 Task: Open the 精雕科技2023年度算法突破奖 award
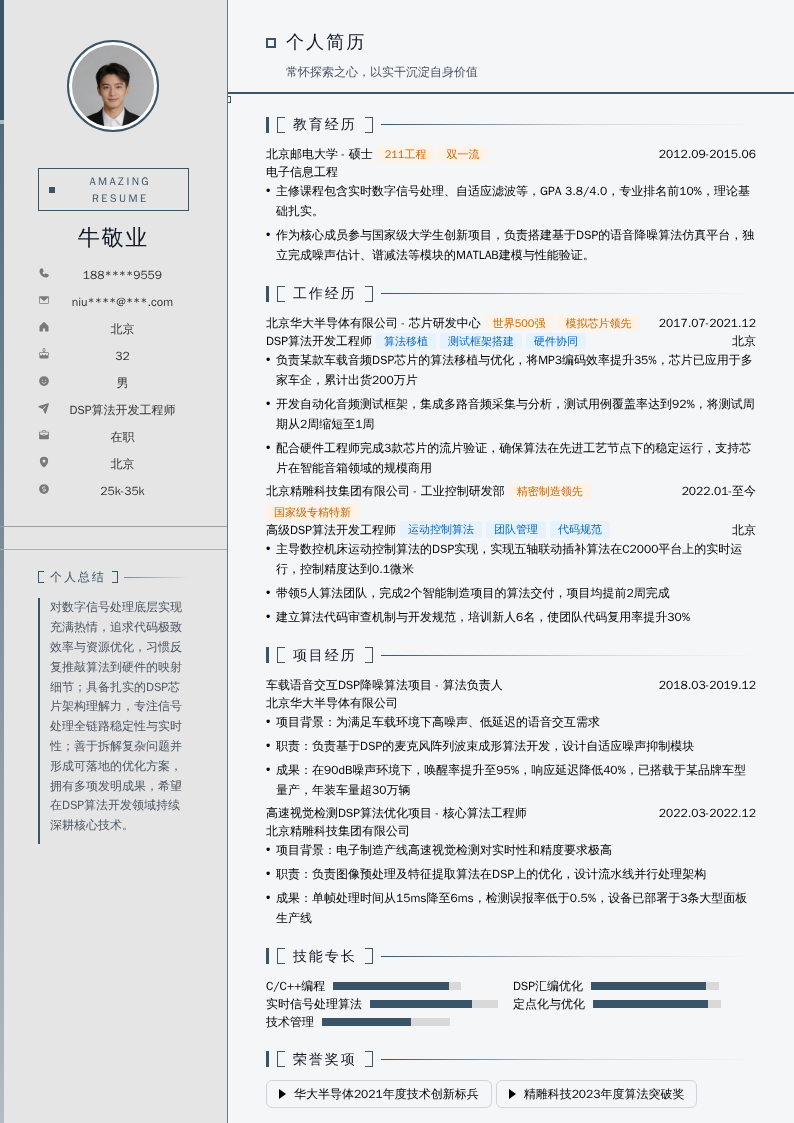click(x=596, y=1094)
